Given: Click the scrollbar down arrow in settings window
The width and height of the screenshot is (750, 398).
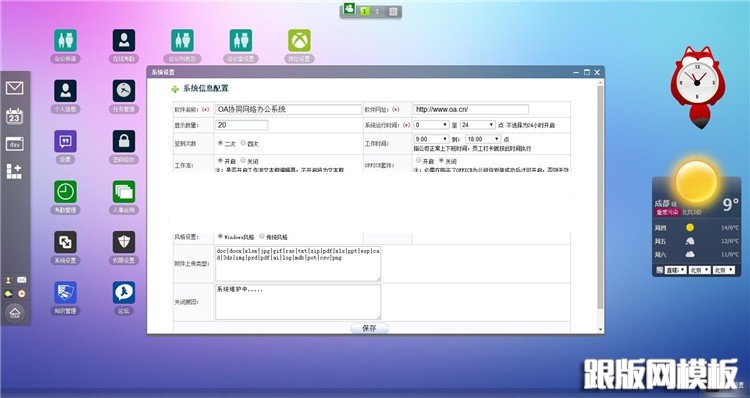Looking at the screenshot, I should (601, 330).
